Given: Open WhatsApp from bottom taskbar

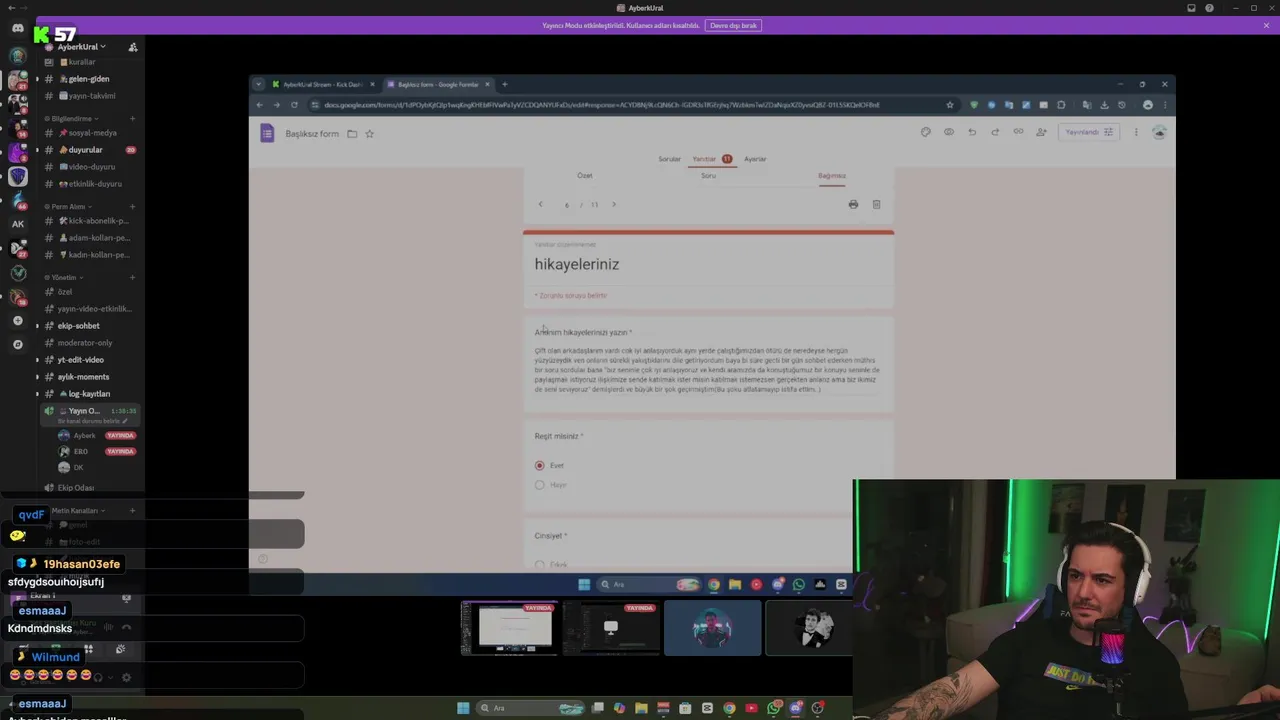Looking at the screenshot, I should 774,708.
